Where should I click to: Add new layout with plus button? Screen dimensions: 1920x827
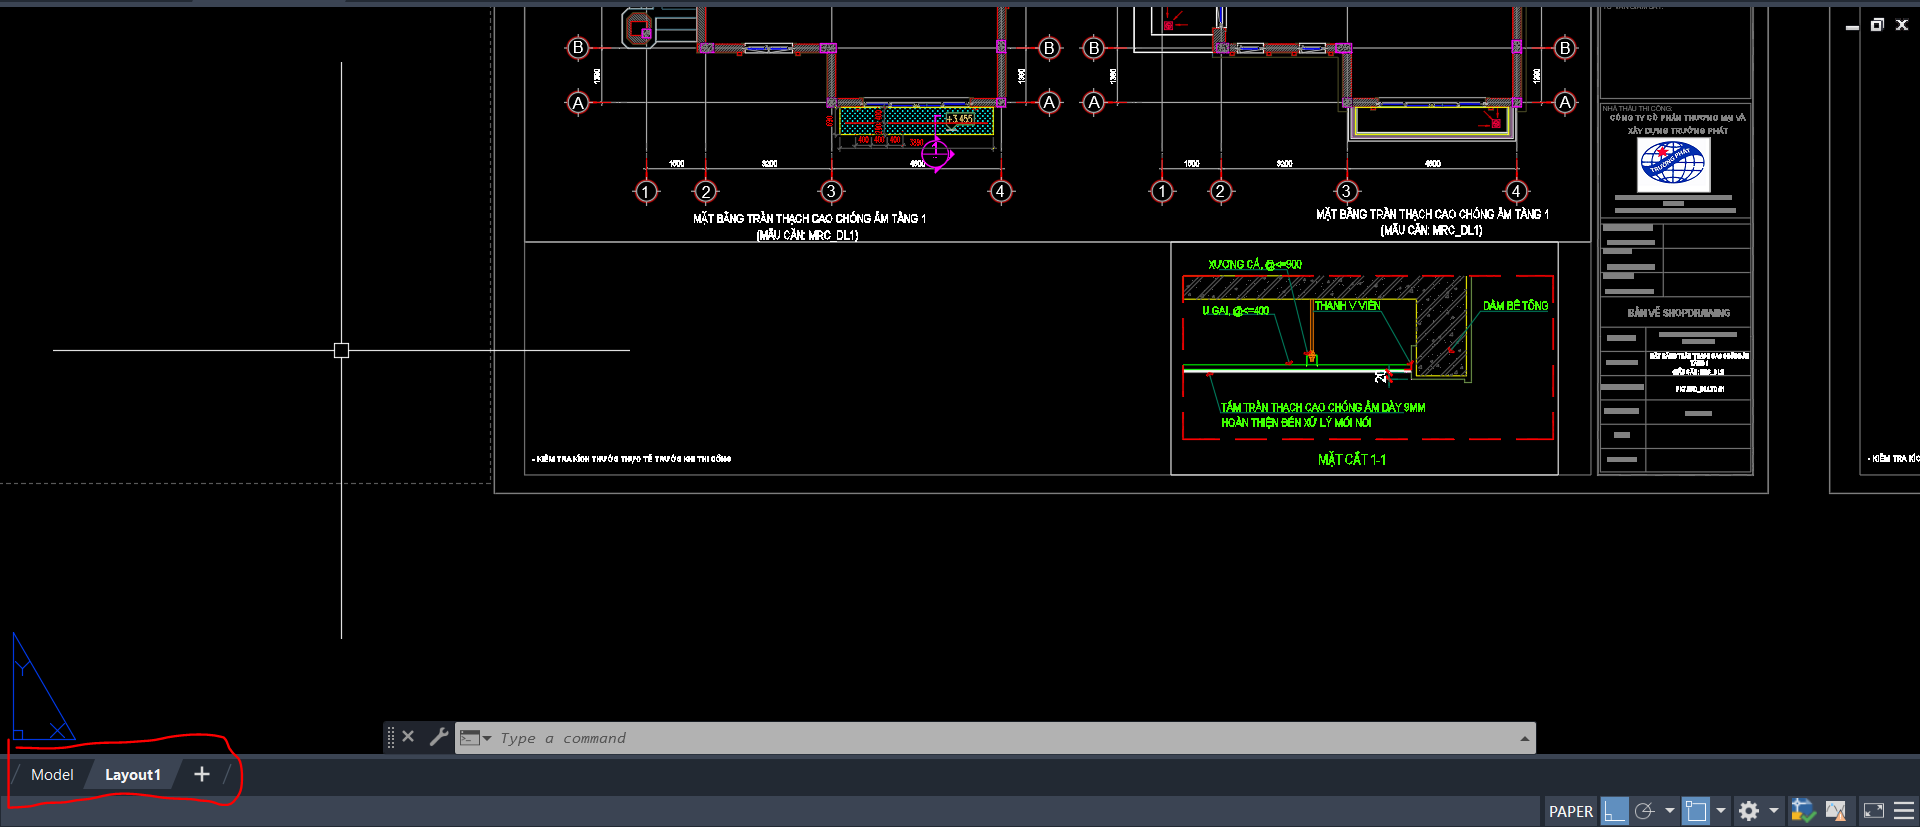point(201,775)
